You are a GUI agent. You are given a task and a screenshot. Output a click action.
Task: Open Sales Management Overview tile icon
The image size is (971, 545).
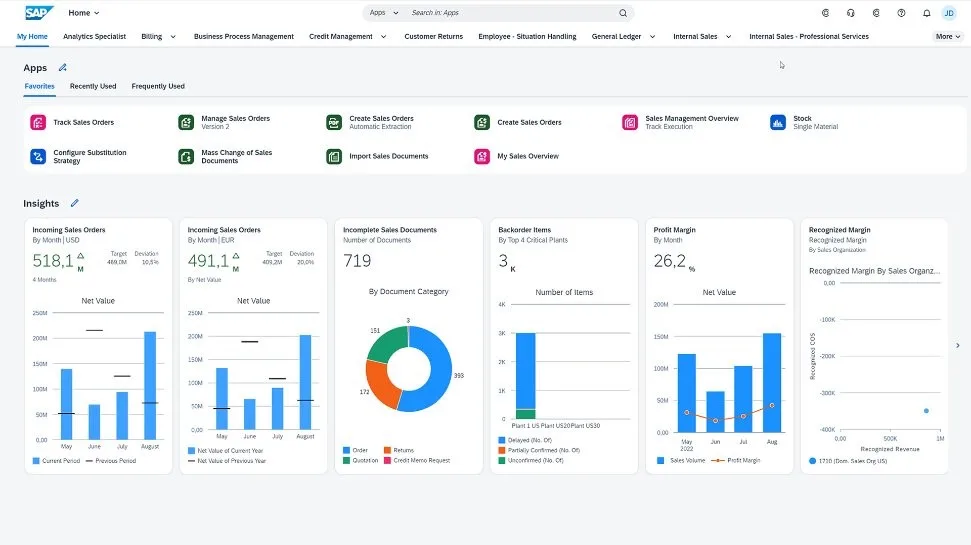(x=630, y=123)
